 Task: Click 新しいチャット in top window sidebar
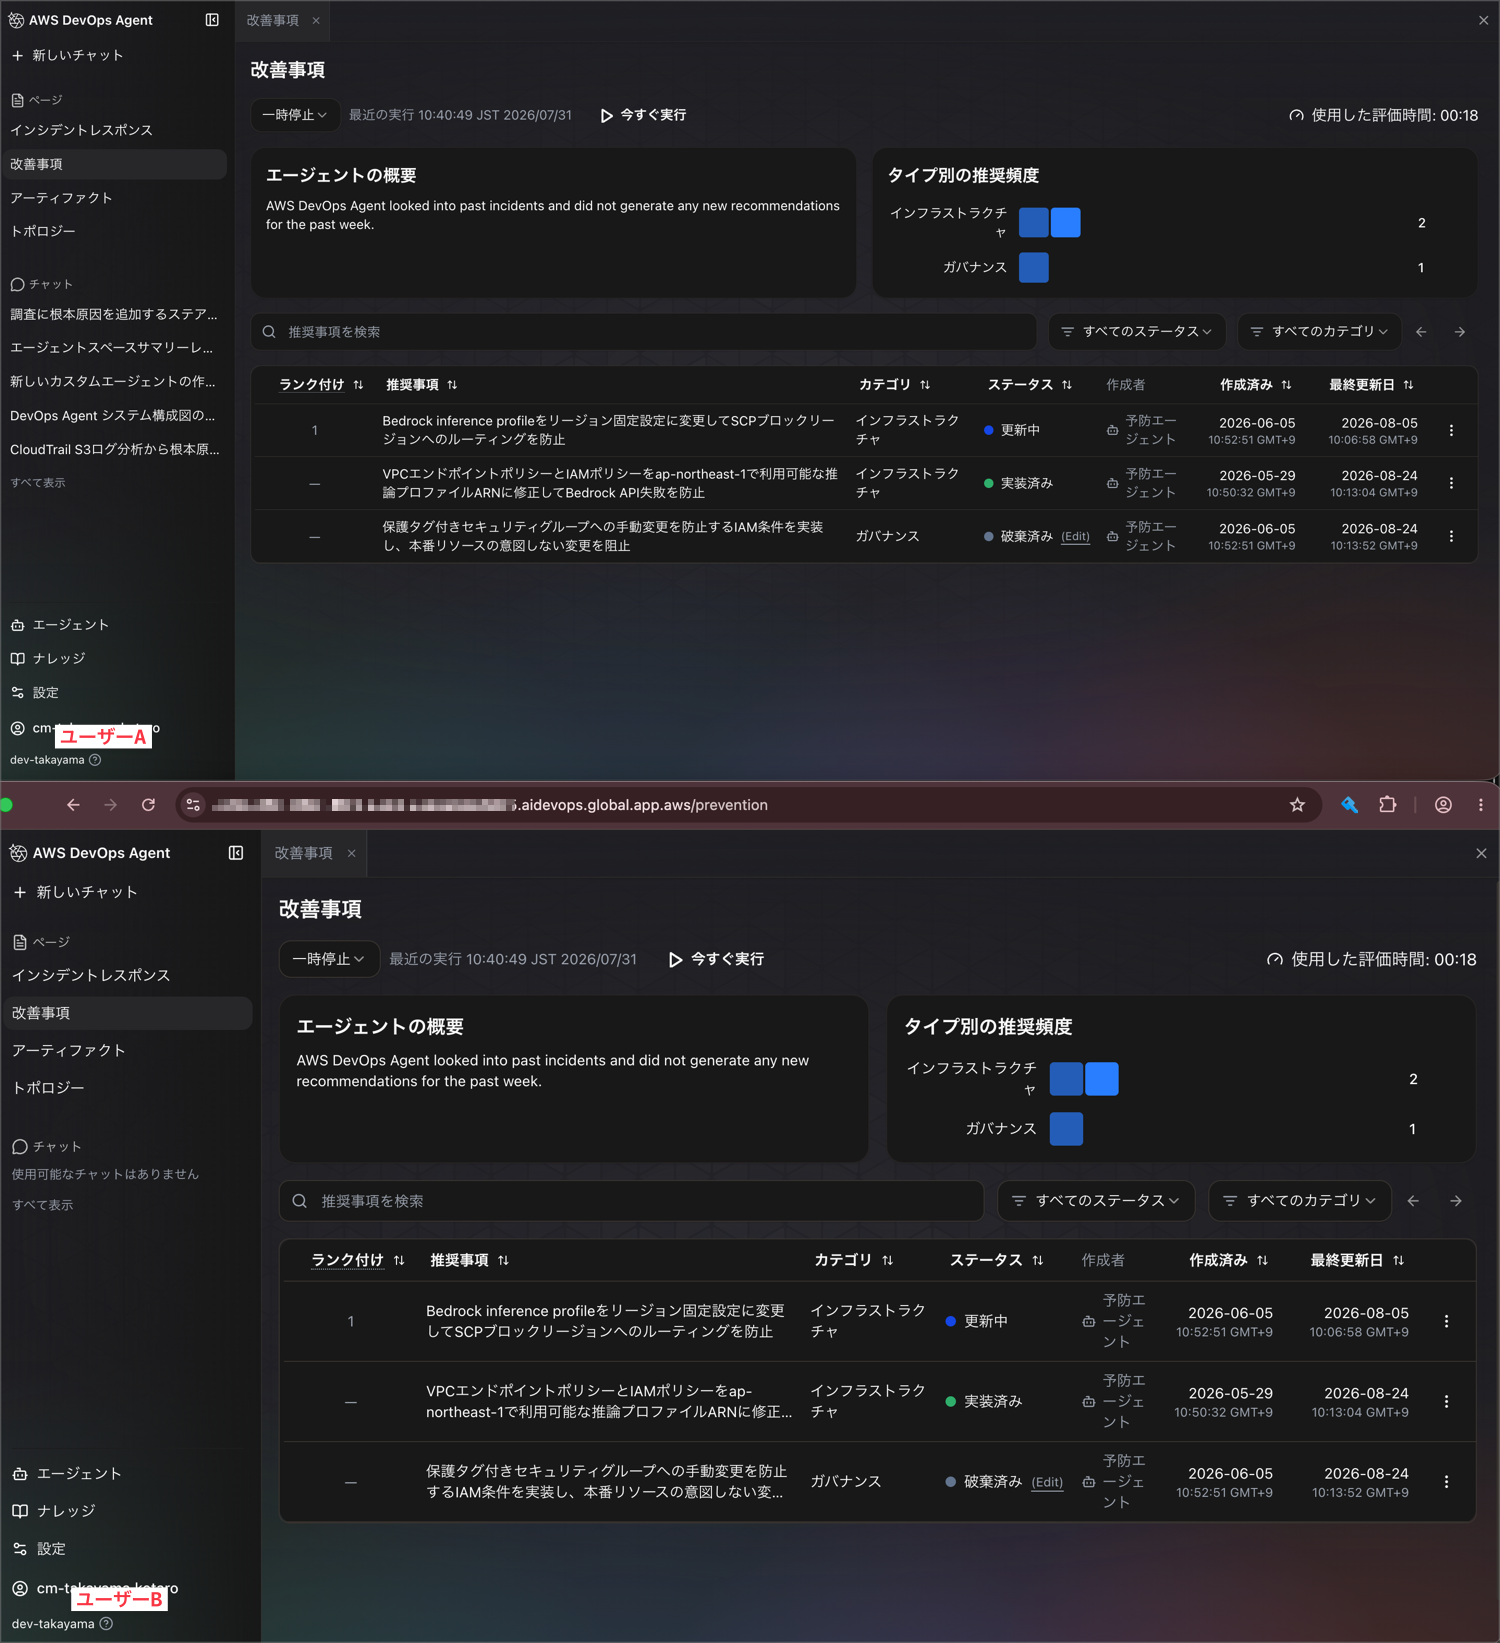[68, 55]
